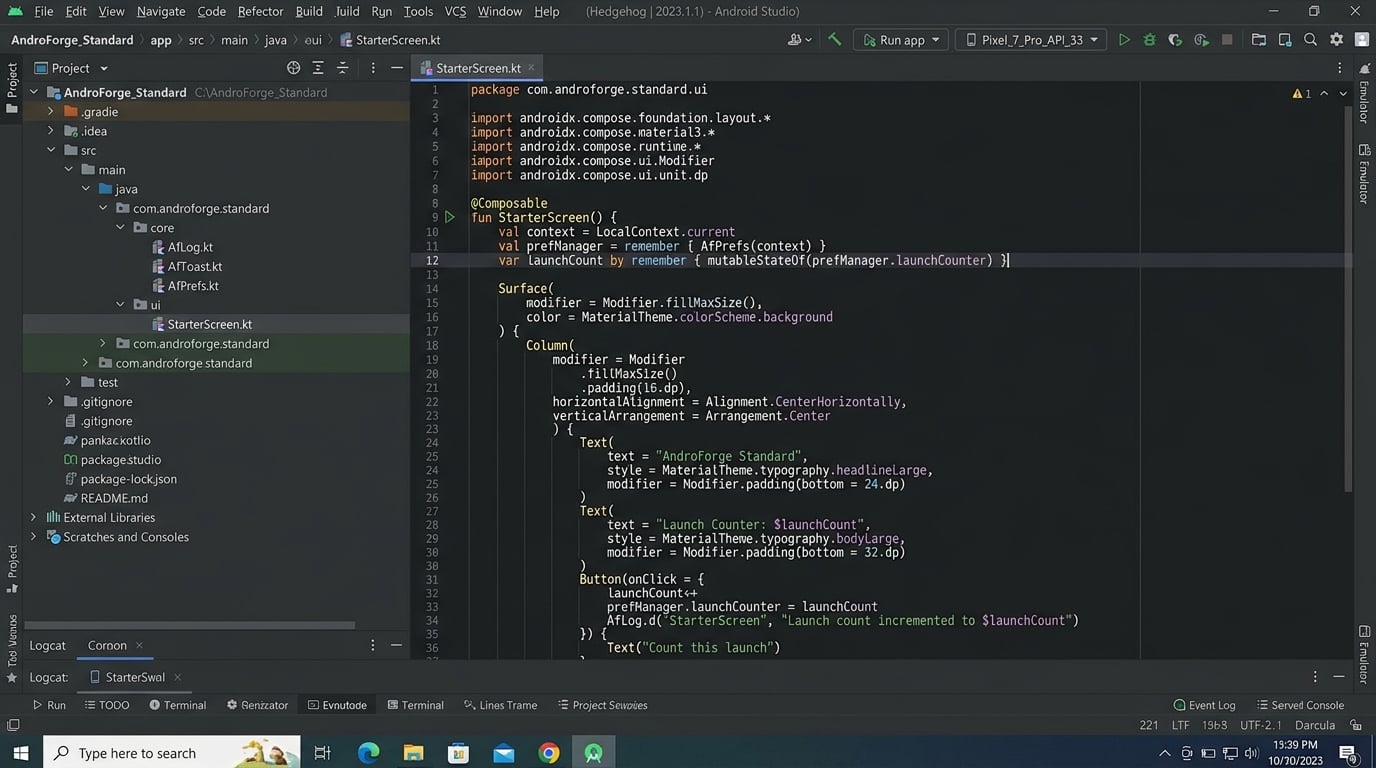Open the Navigate menu
This screenshot has width=1376, height=768.
pyautogui.click(x=161, y=11)
